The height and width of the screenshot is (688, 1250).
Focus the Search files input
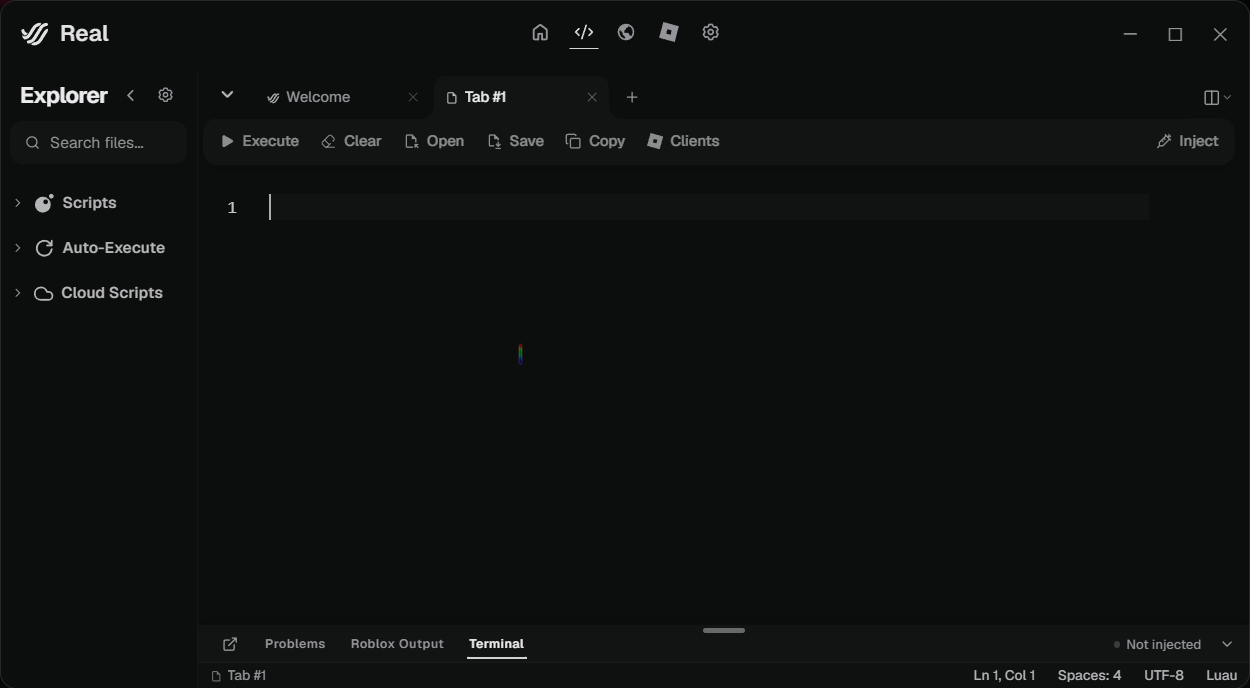pyautogui.click(x=98, y=143)
